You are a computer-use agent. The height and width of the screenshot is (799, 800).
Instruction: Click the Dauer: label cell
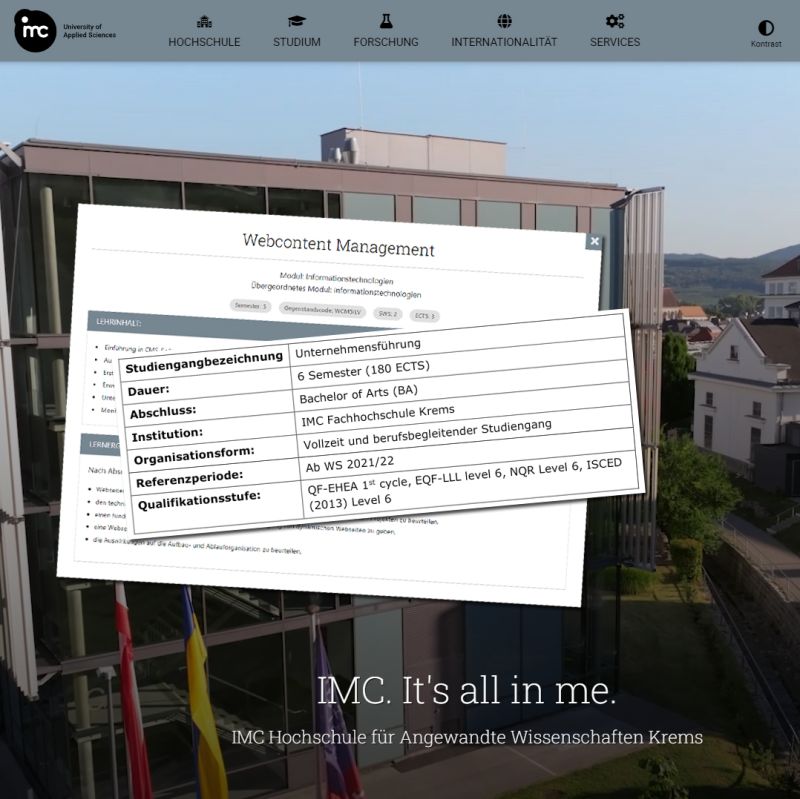coord(206,385)
